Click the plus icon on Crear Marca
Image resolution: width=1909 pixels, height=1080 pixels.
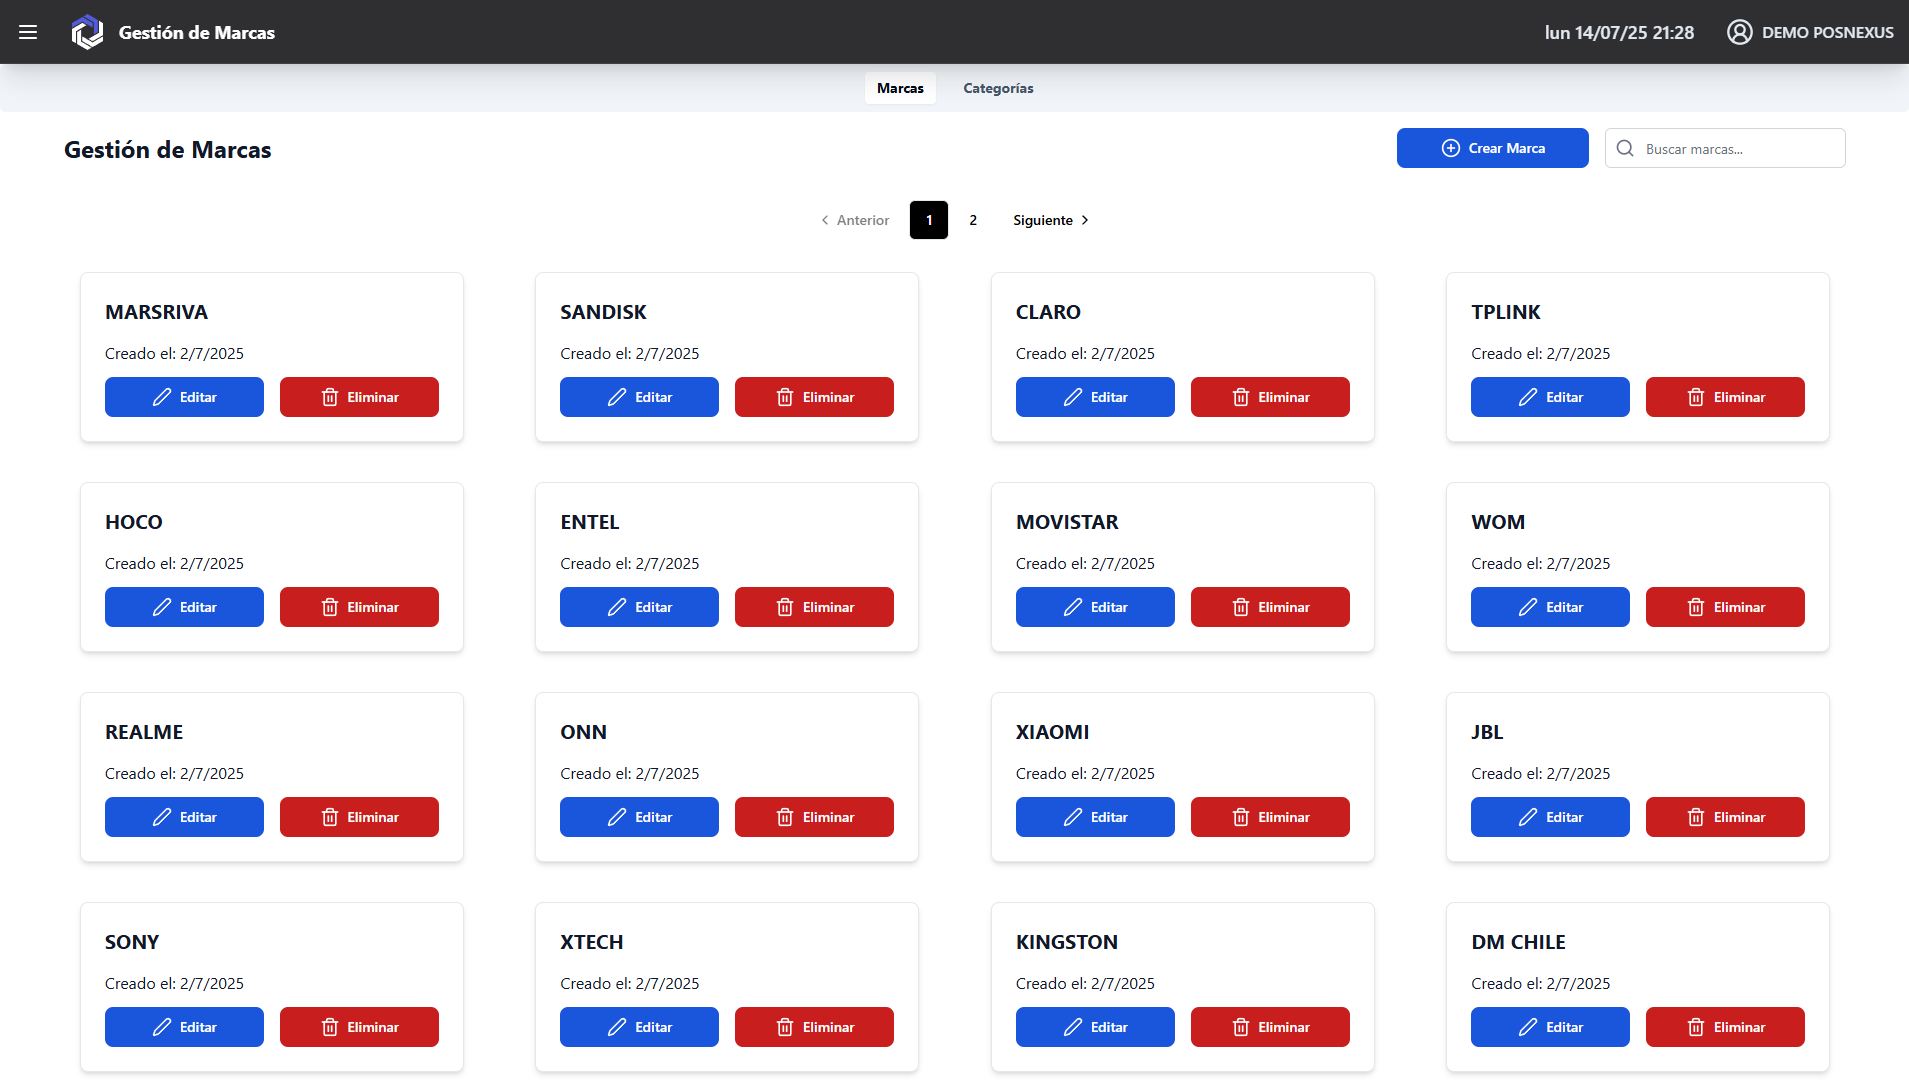[1450, 148]
